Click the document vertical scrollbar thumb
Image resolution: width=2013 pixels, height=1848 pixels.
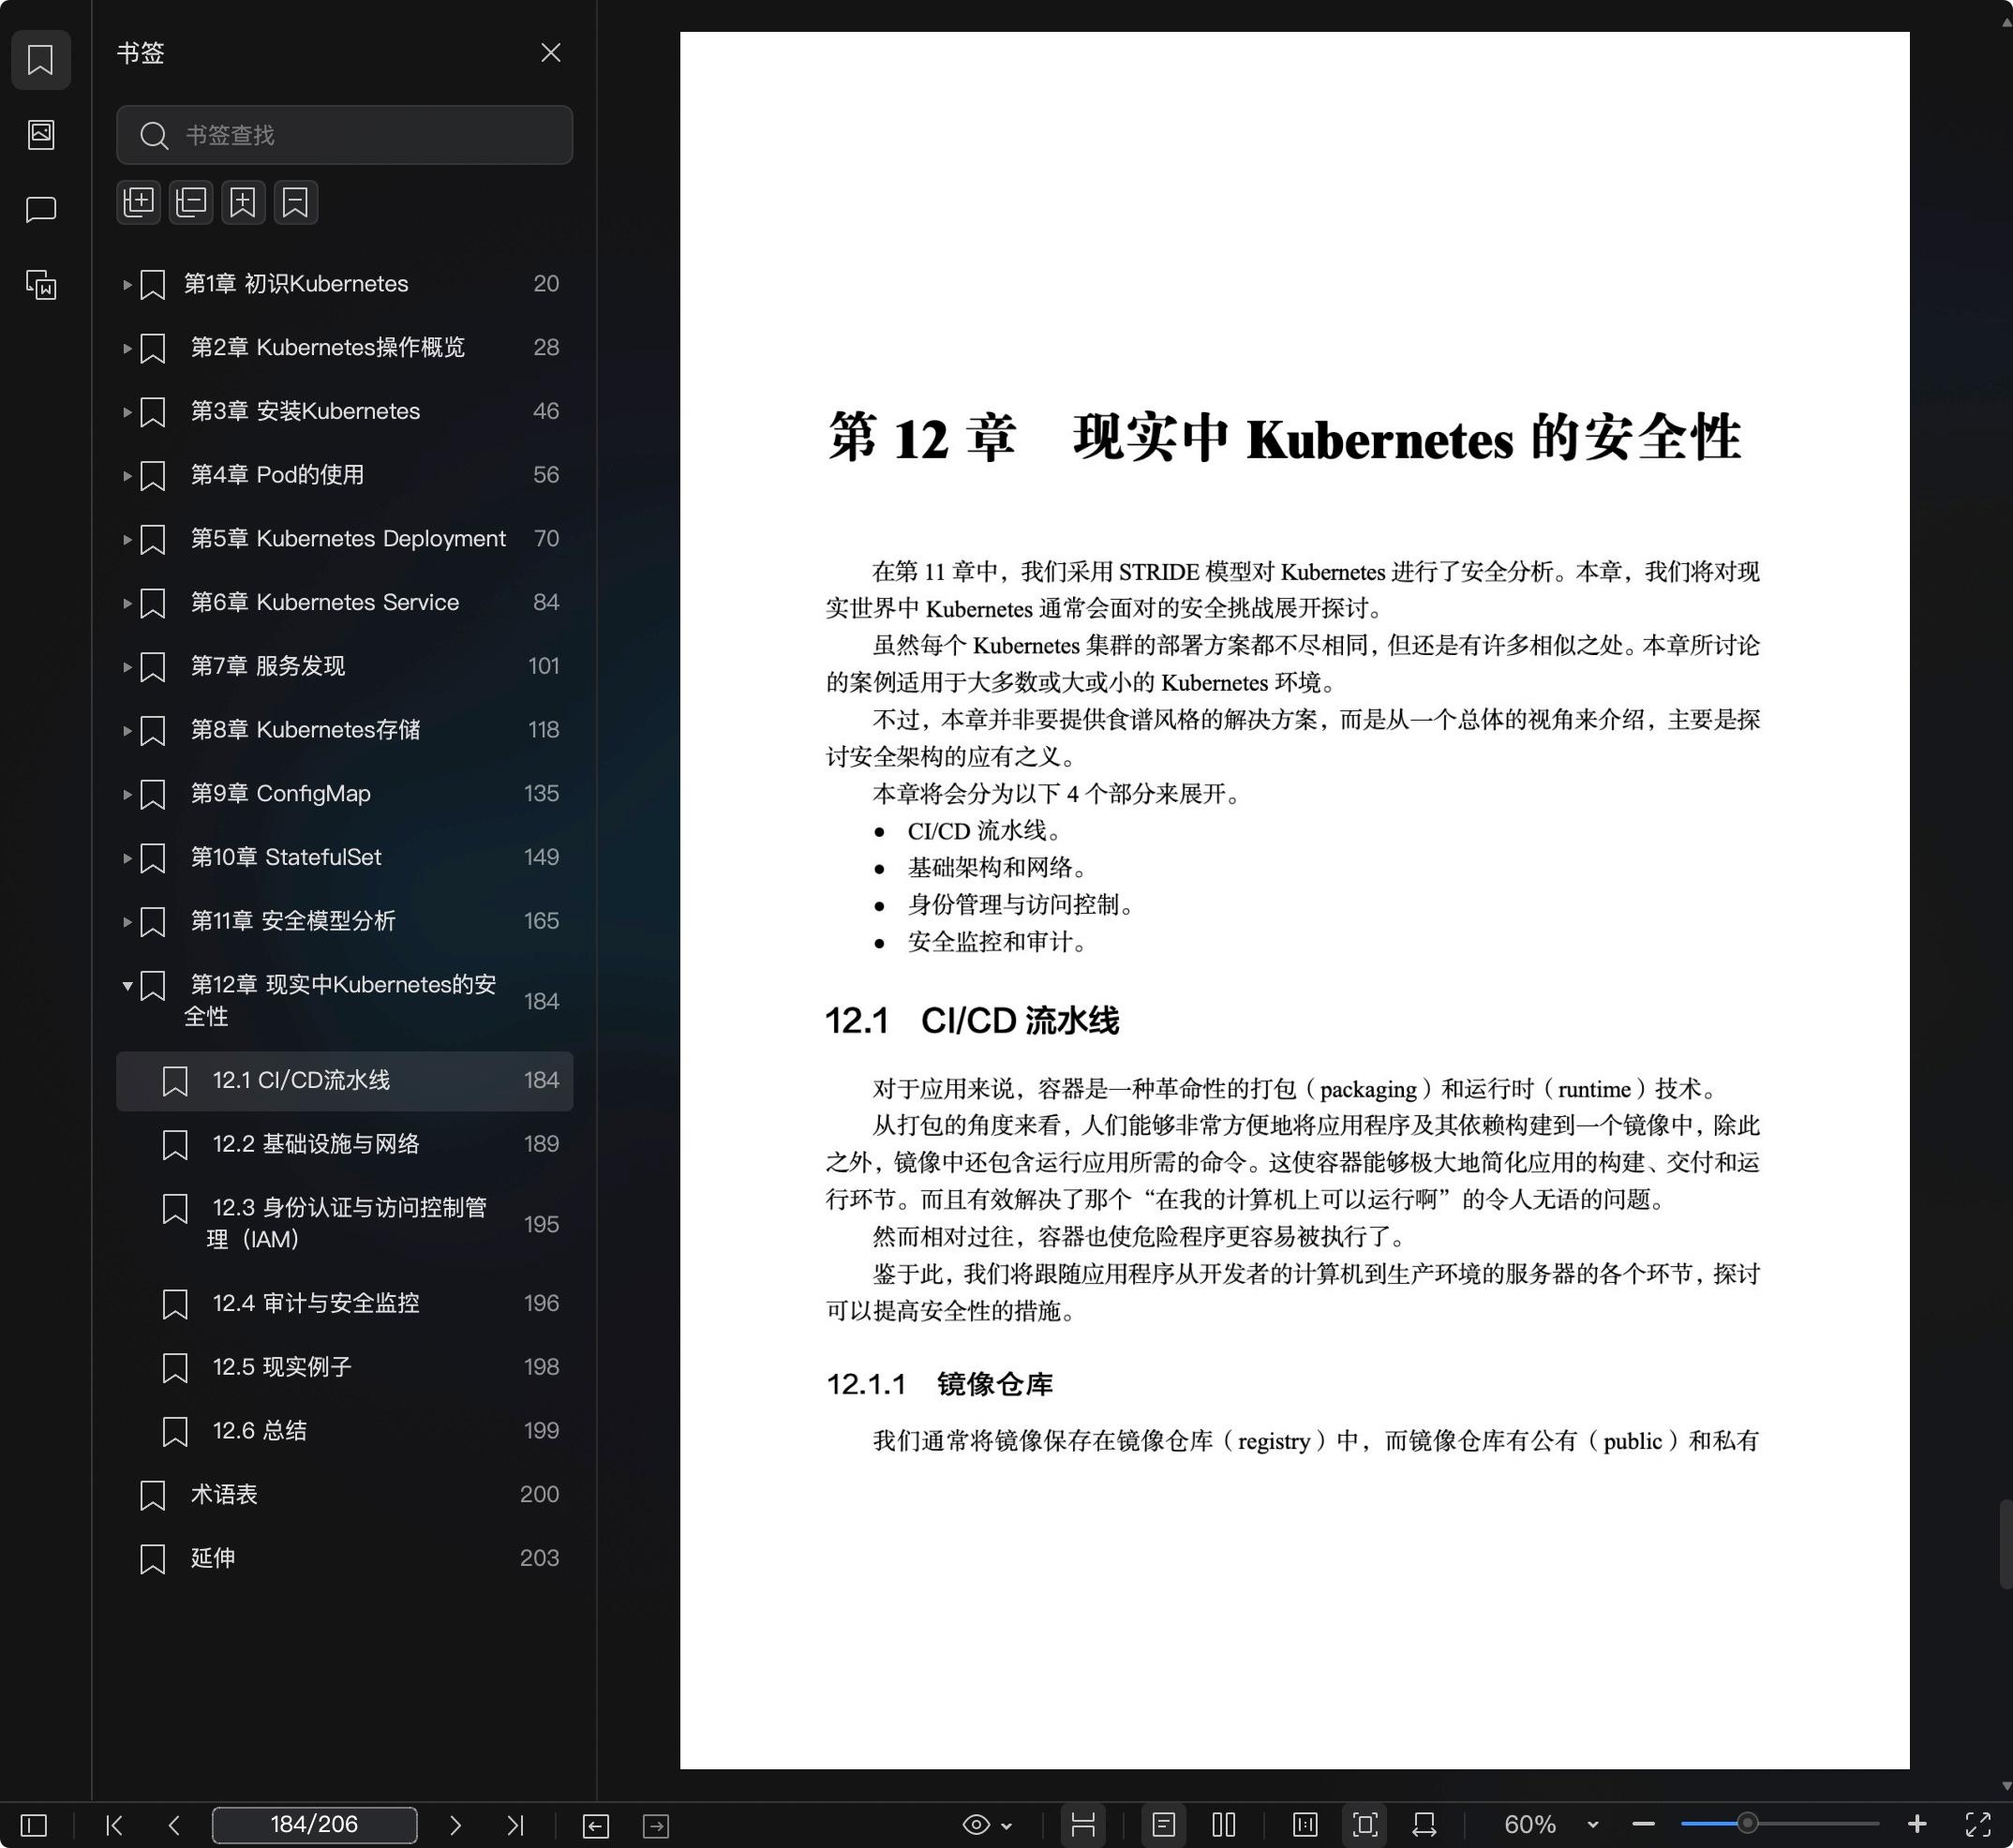point(2006,1544)
